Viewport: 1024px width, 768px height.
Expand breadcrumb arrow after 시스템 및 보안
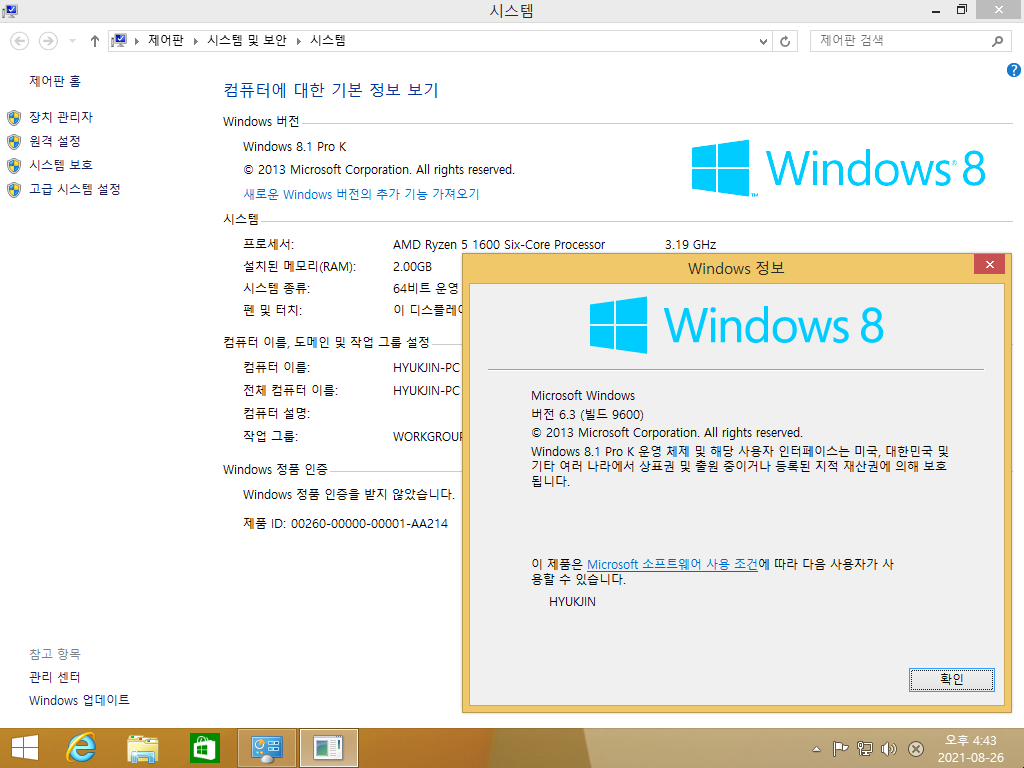298,41
